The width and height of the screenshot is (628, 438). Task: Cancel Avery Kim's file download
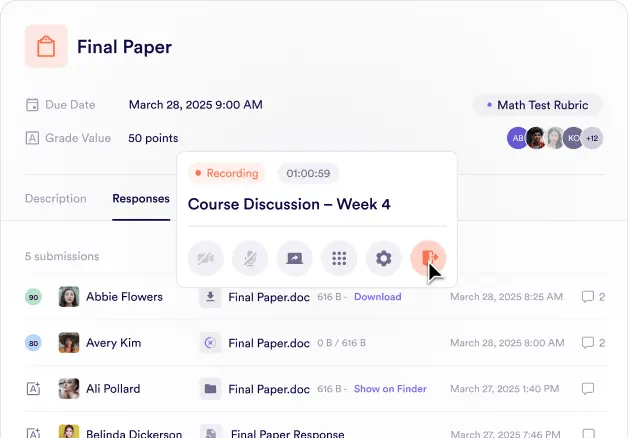click(x=210, y=343)
